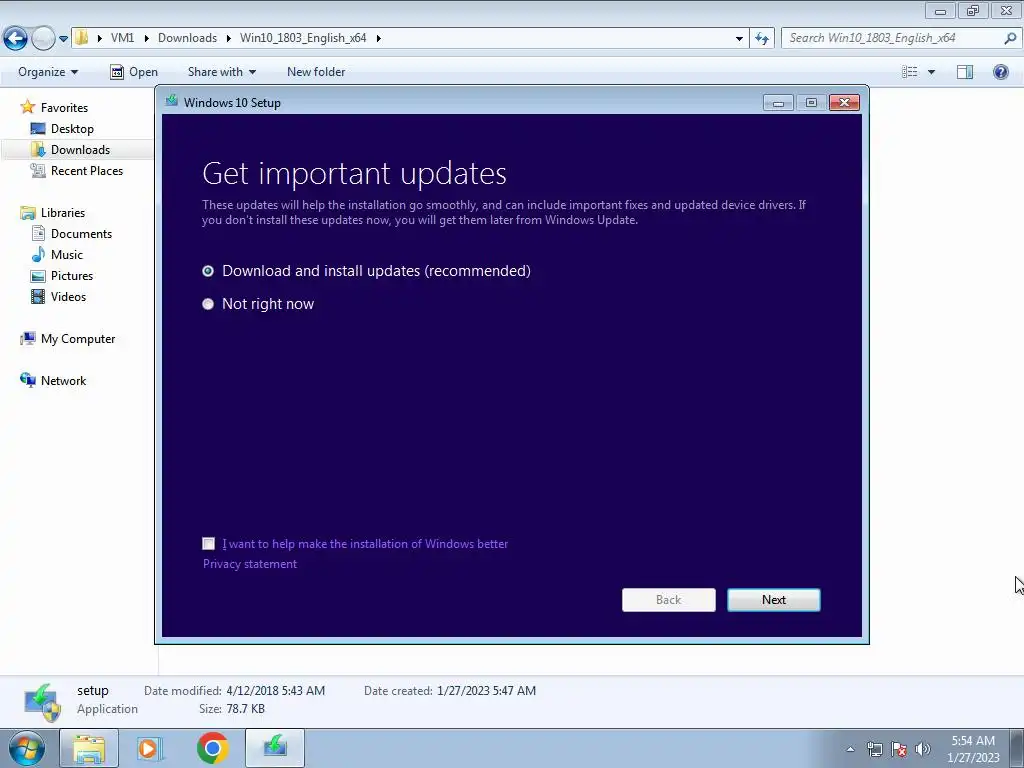Open Music library

click(x=67, y=255)
